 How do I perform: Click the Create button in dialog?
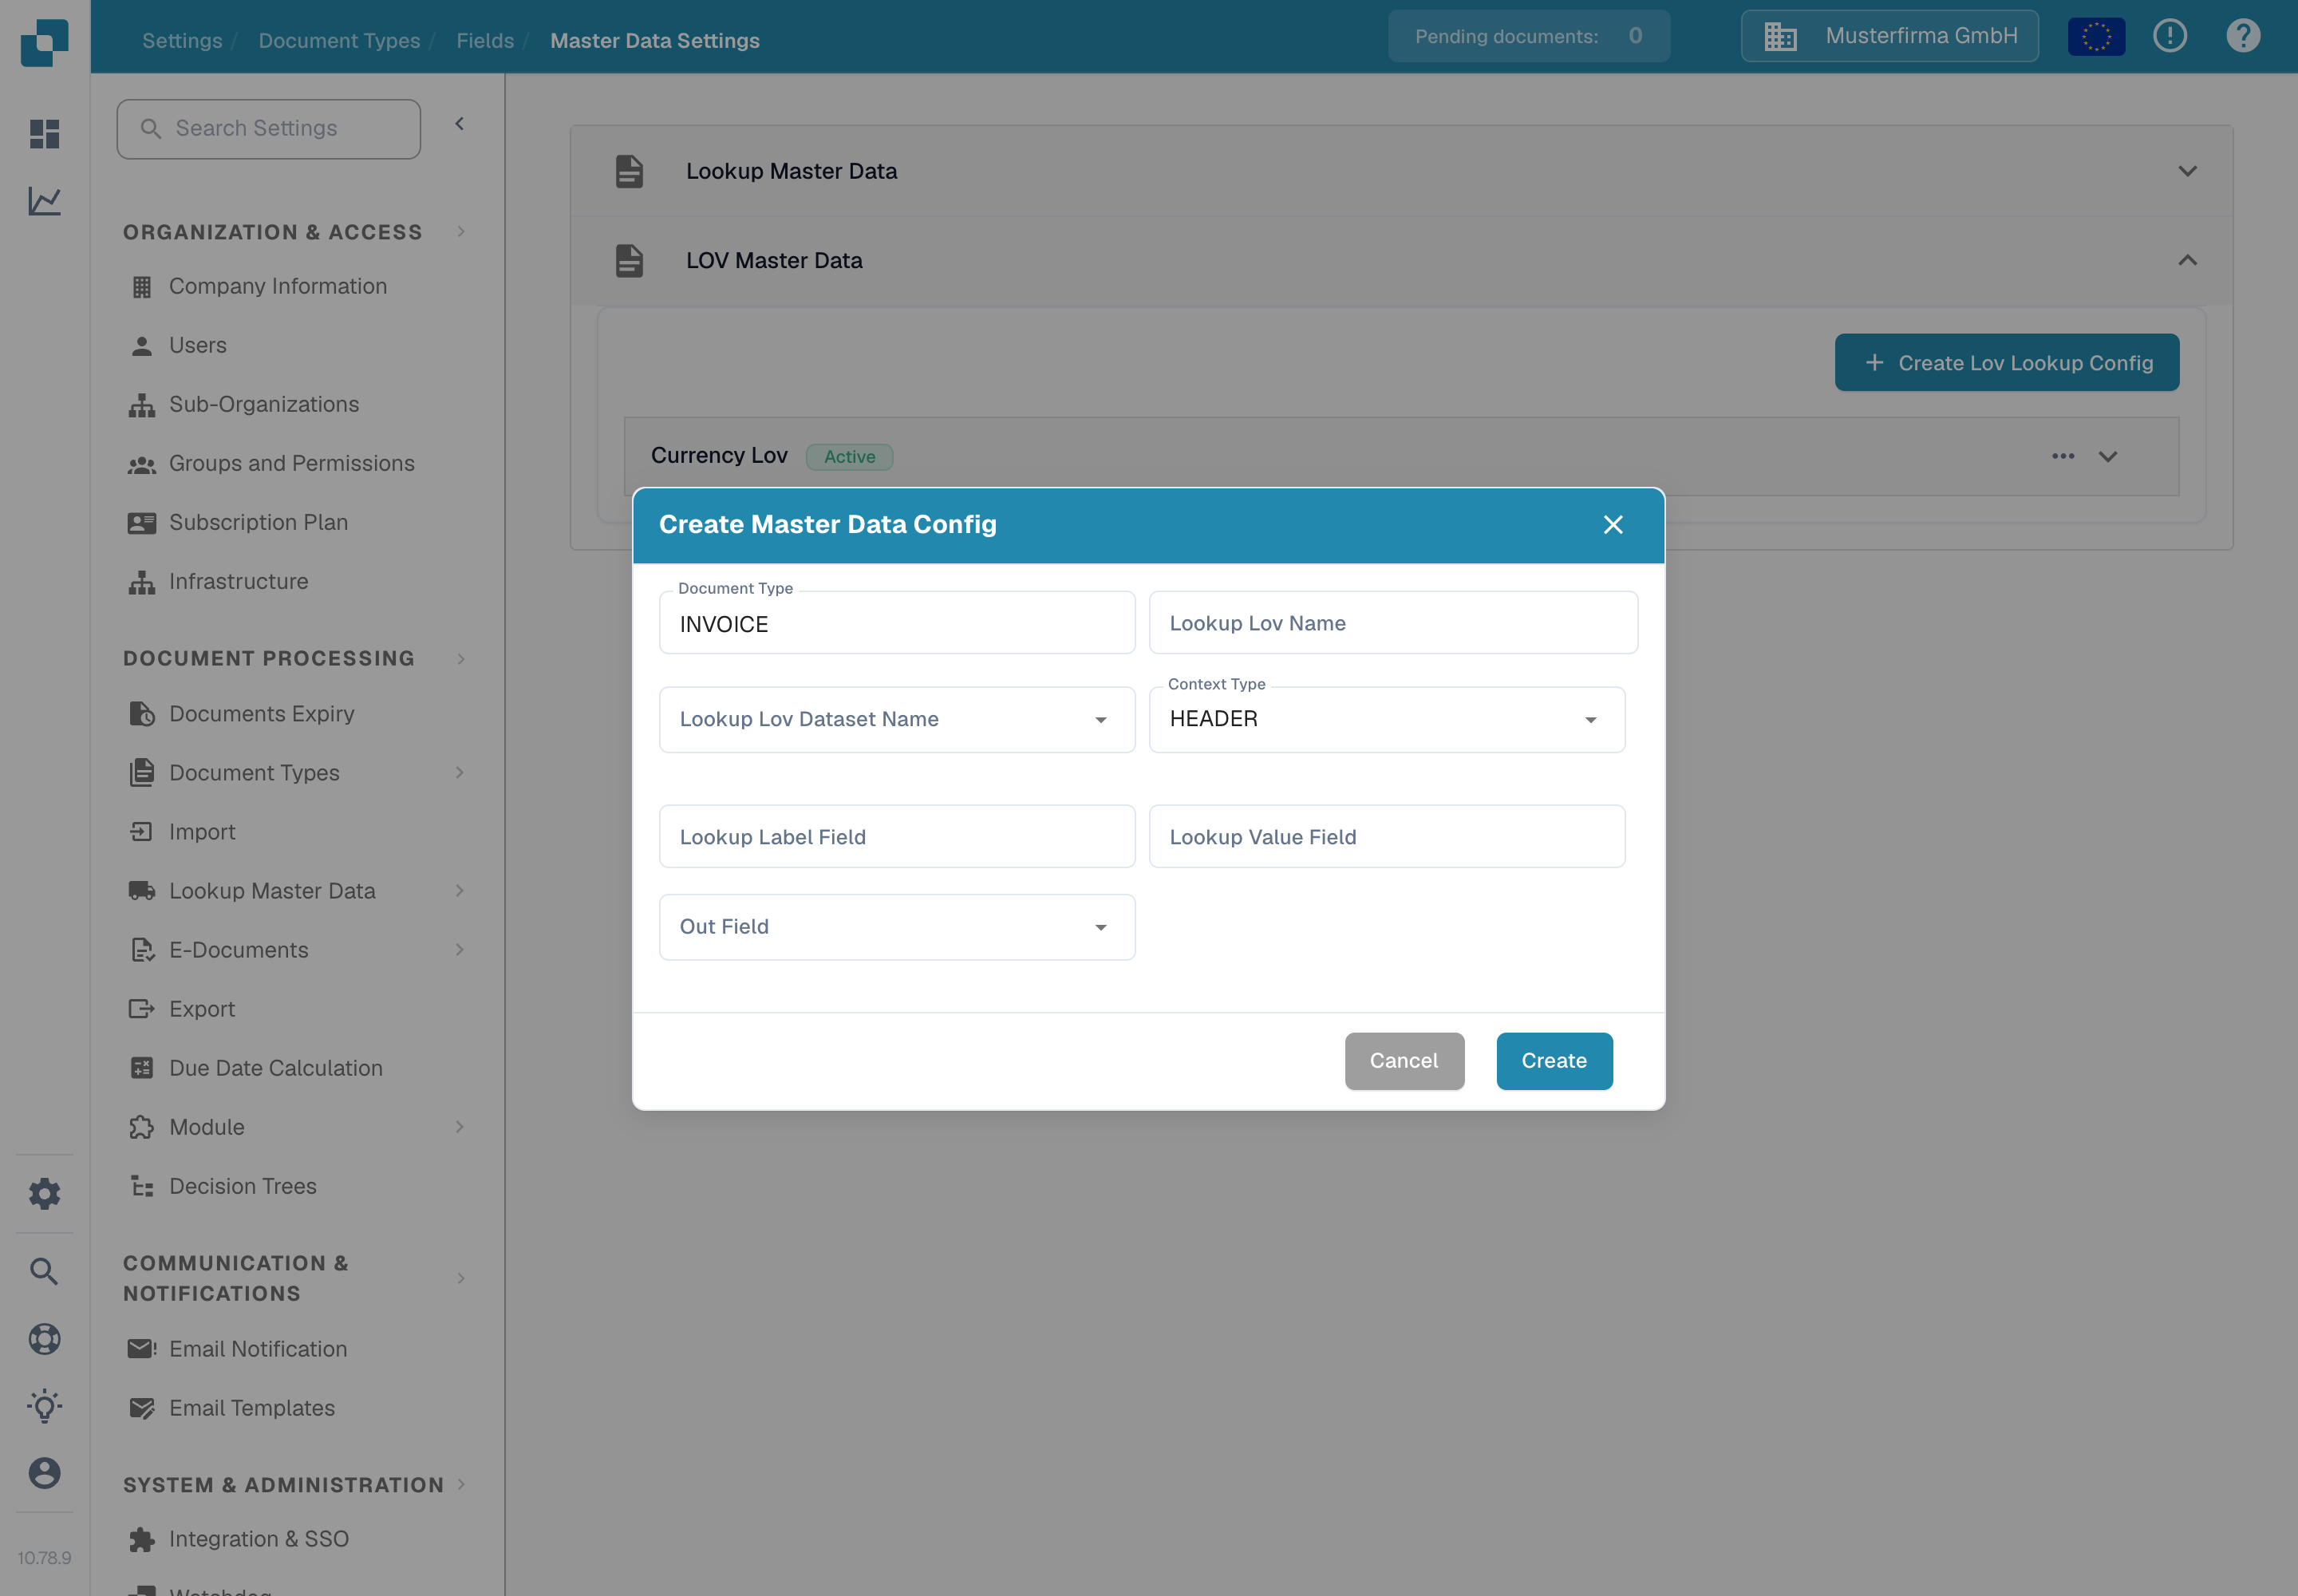[1554, 1061]
